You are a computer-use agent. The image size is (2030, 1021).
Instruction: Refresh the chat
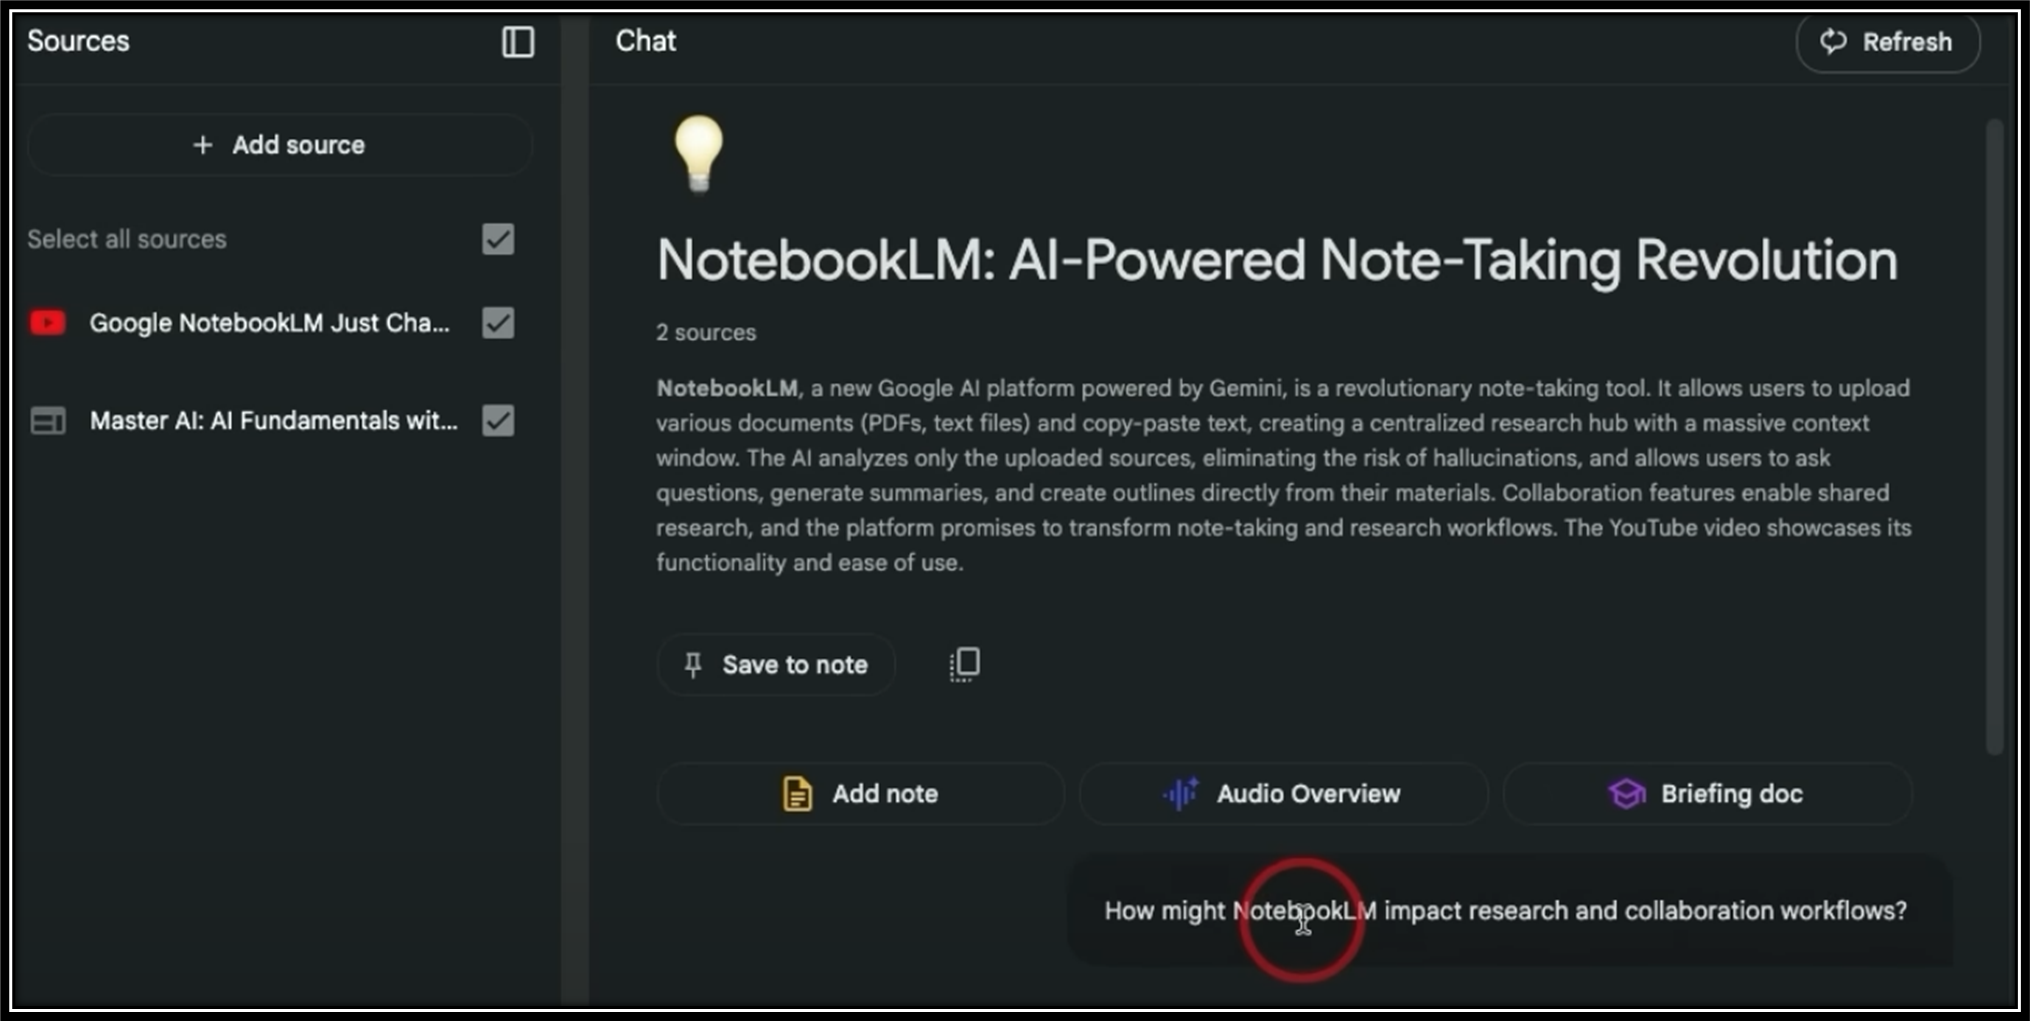(1887, 42)
